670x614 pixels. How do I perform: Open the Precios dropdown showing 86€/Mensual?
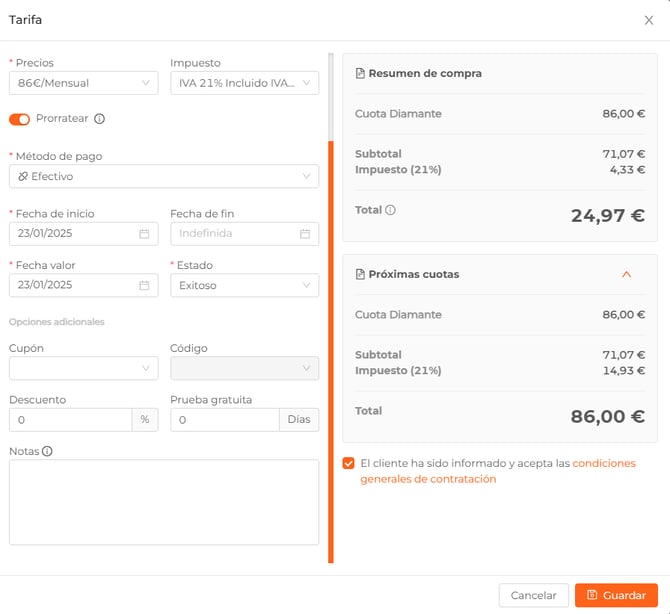click(83, 83)
